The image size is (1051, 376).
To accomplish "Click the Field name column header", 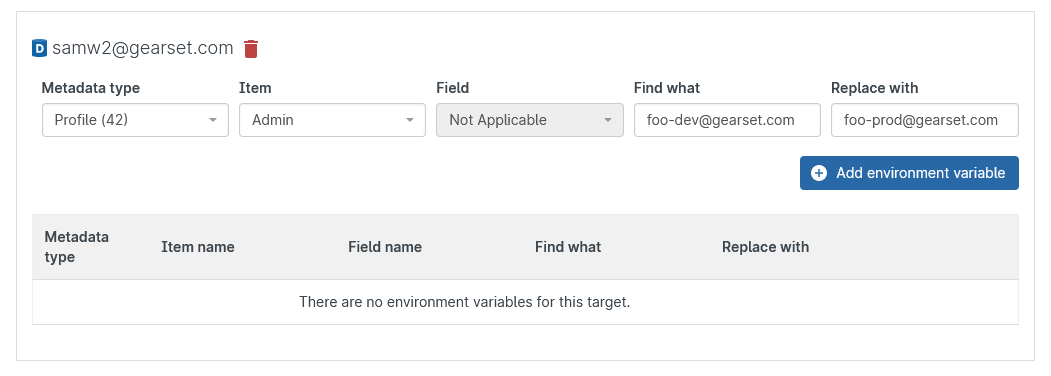I will tap(385, 247).
